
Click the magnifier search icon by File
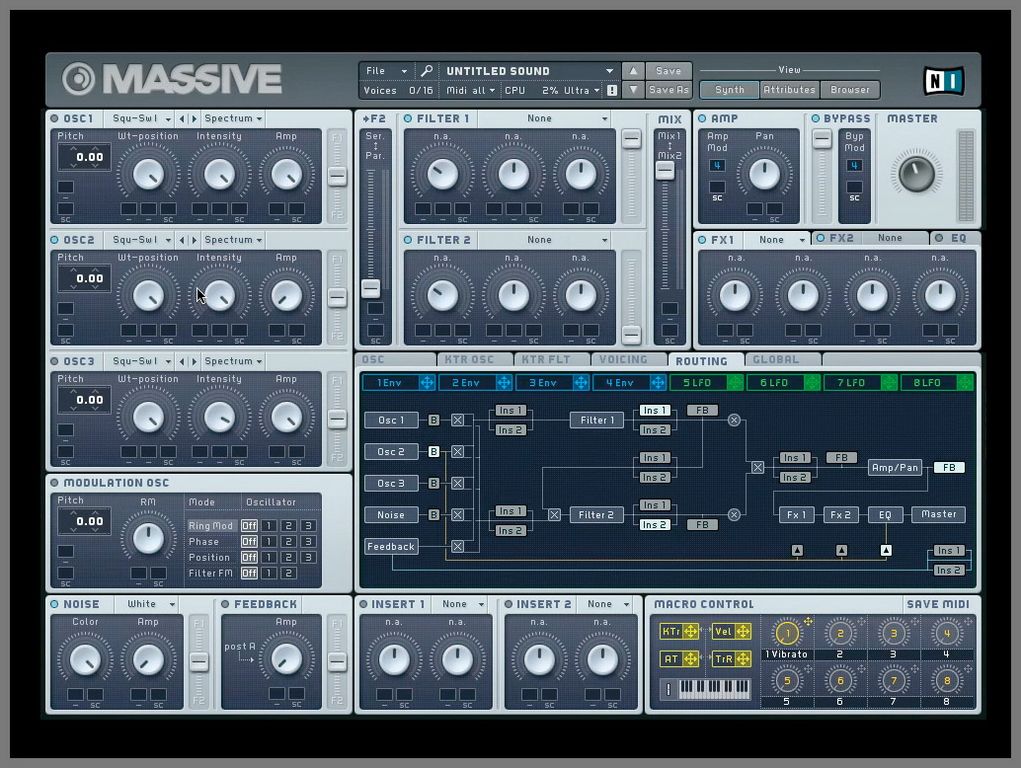(x=427, y=70)
